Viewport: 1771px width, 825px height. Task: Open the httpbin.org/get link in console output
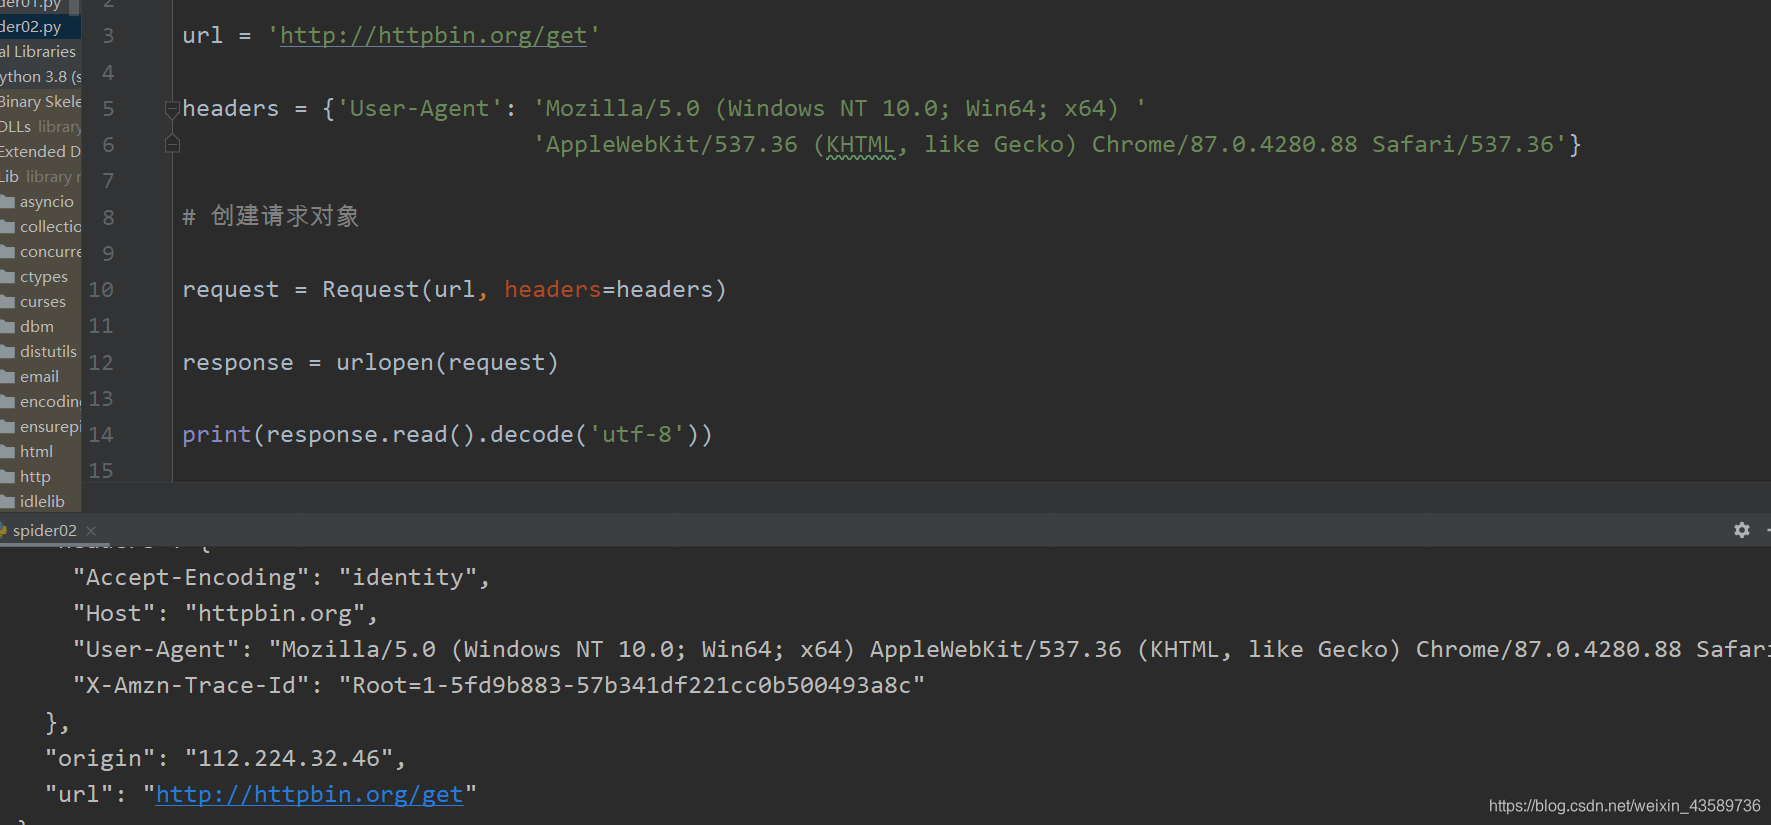click(309, 794)
